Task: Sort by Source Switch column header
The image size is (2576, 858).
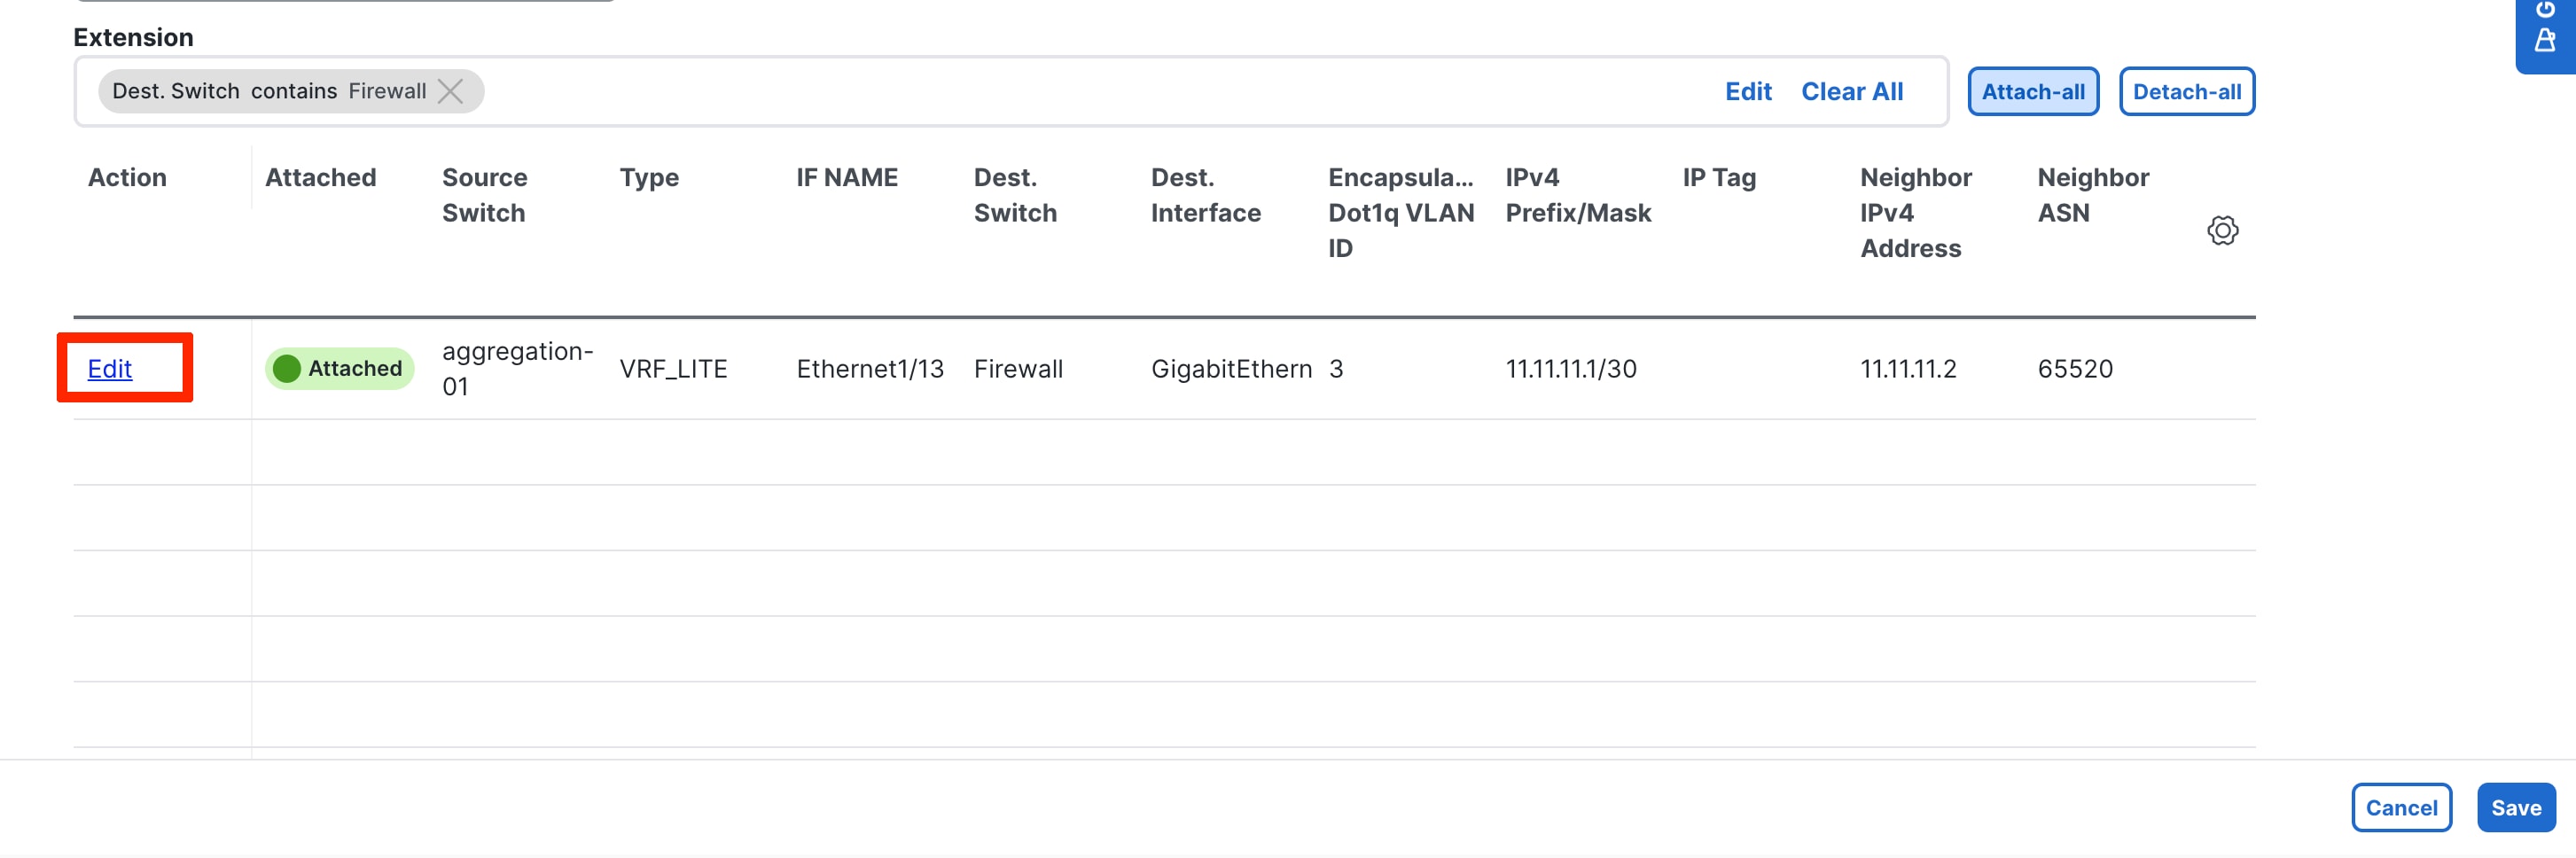Action: click(x=484, y=195)
